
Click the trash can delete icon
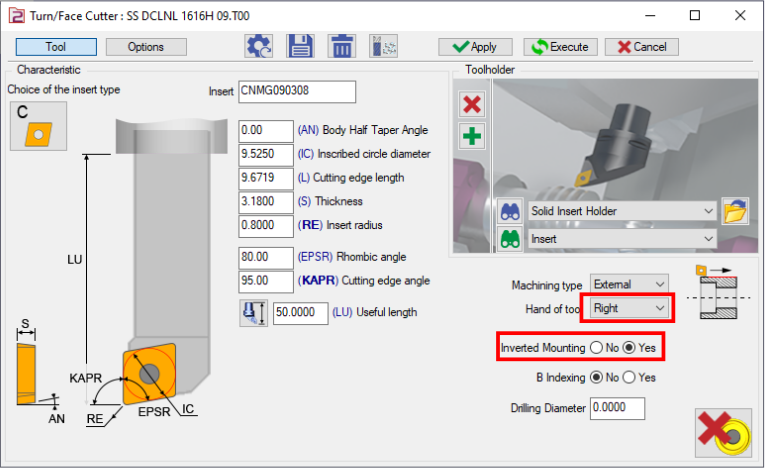[342, 46]
